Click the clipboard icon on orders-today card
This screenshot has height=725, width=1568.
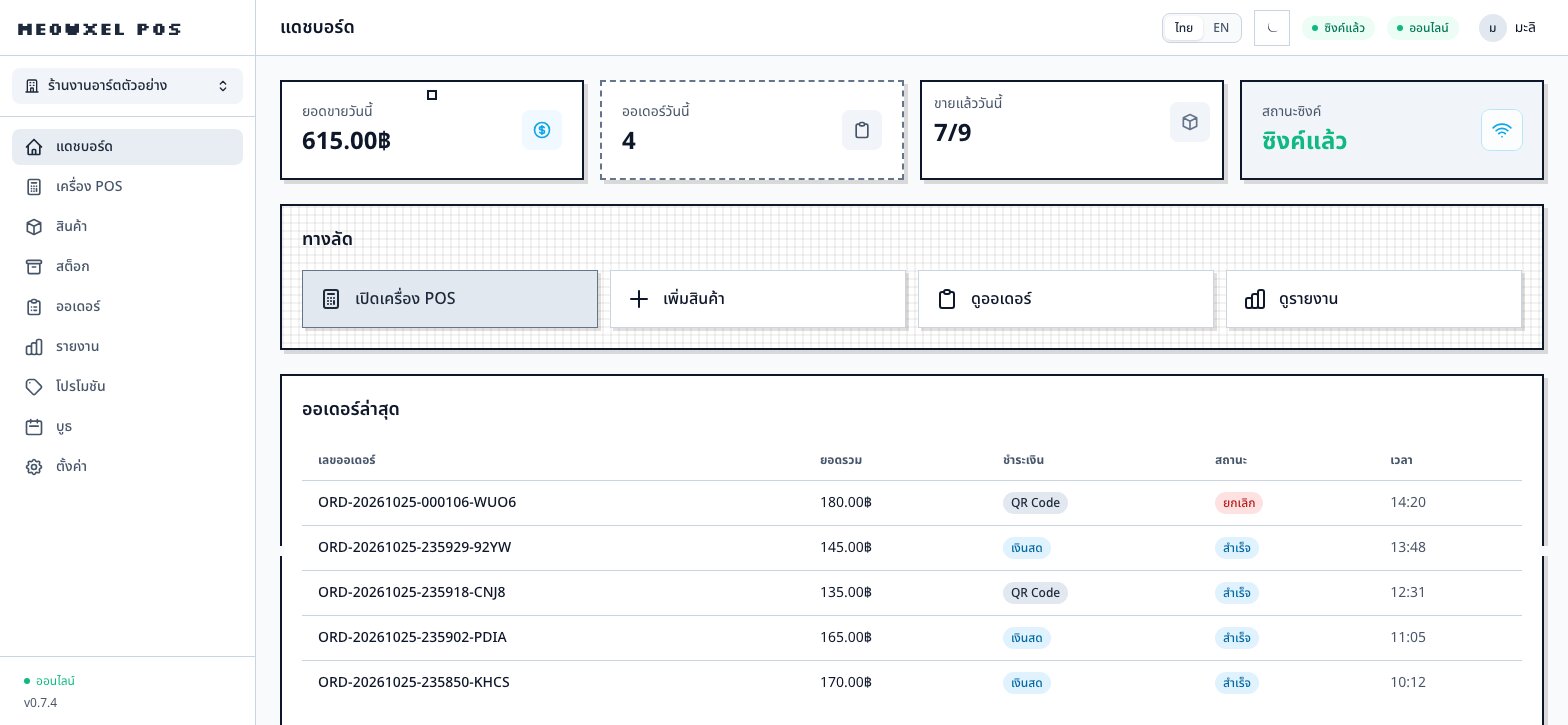pos(862,130)
